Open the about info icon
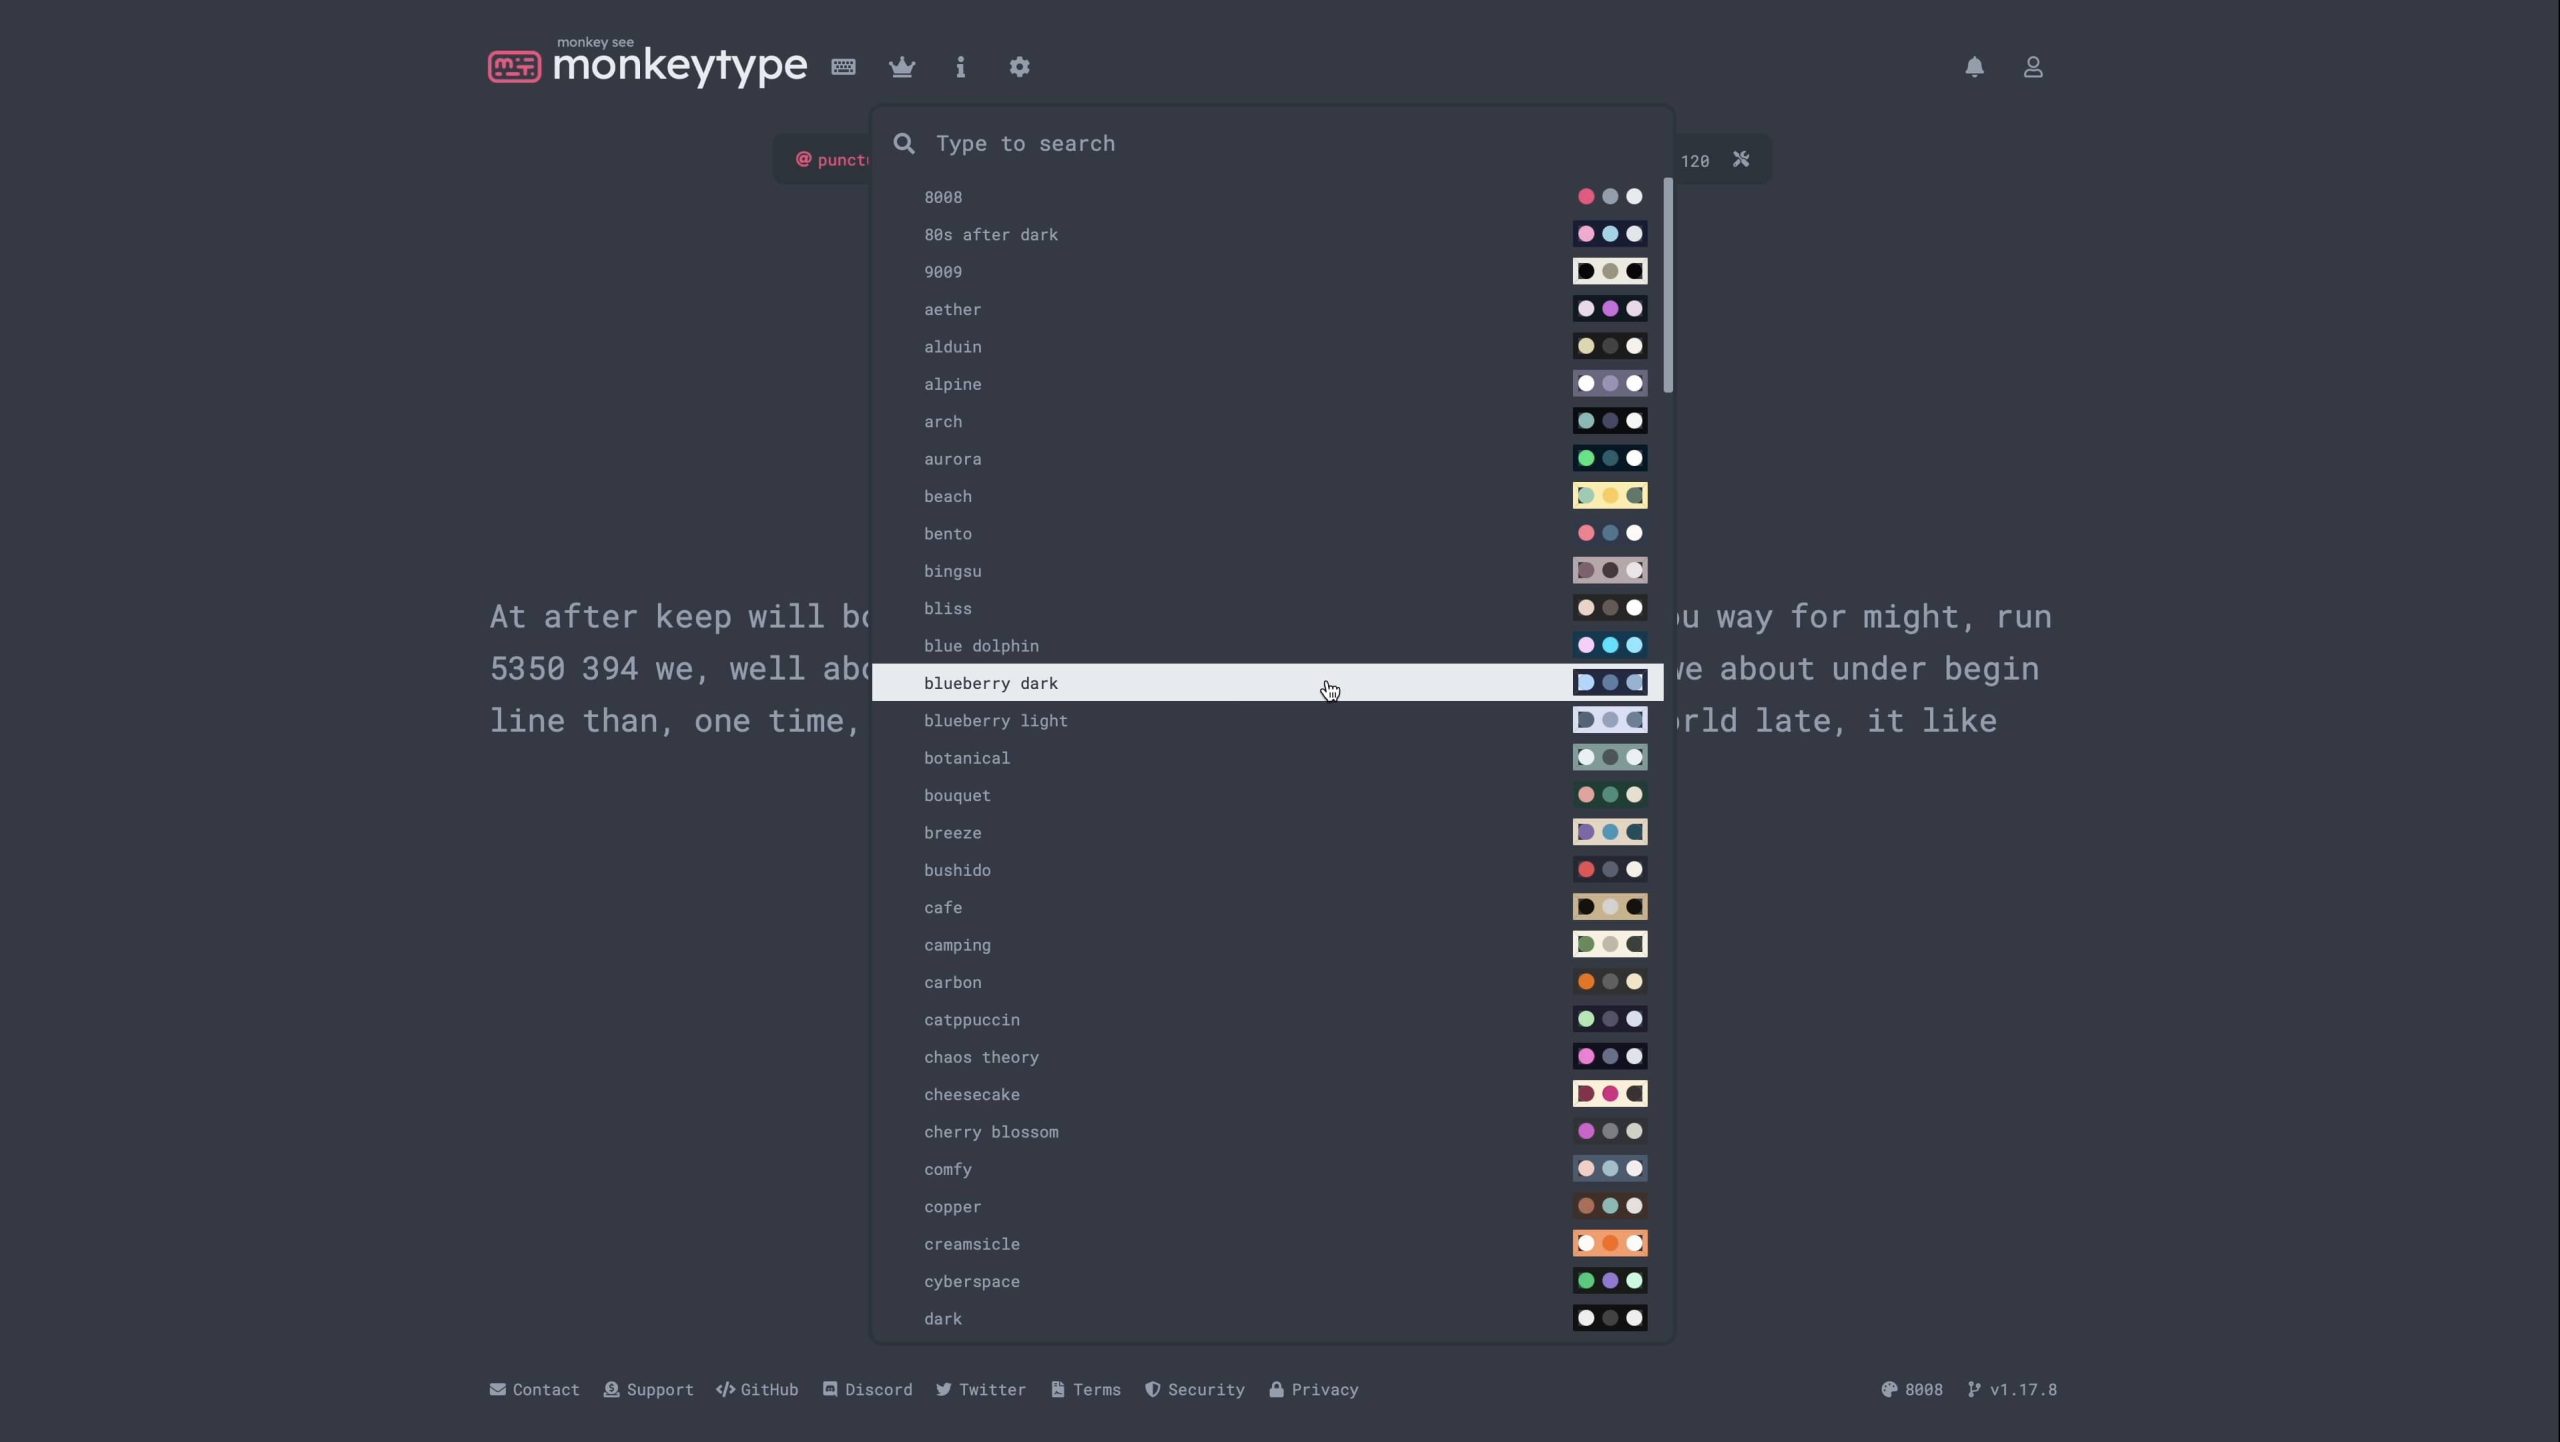 (960, 67)
